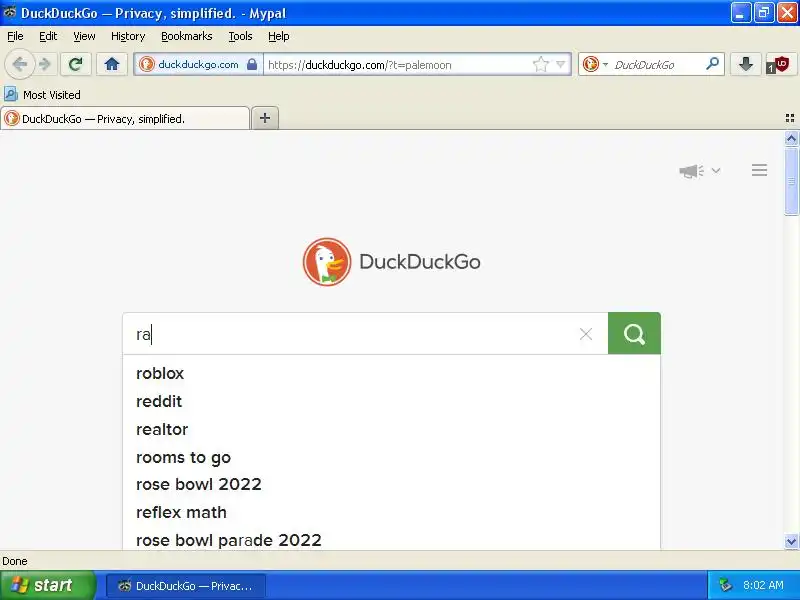Click the Most Visited bookmarks icon
This screenshot has height=600, width=800.
tap(11, 94)
